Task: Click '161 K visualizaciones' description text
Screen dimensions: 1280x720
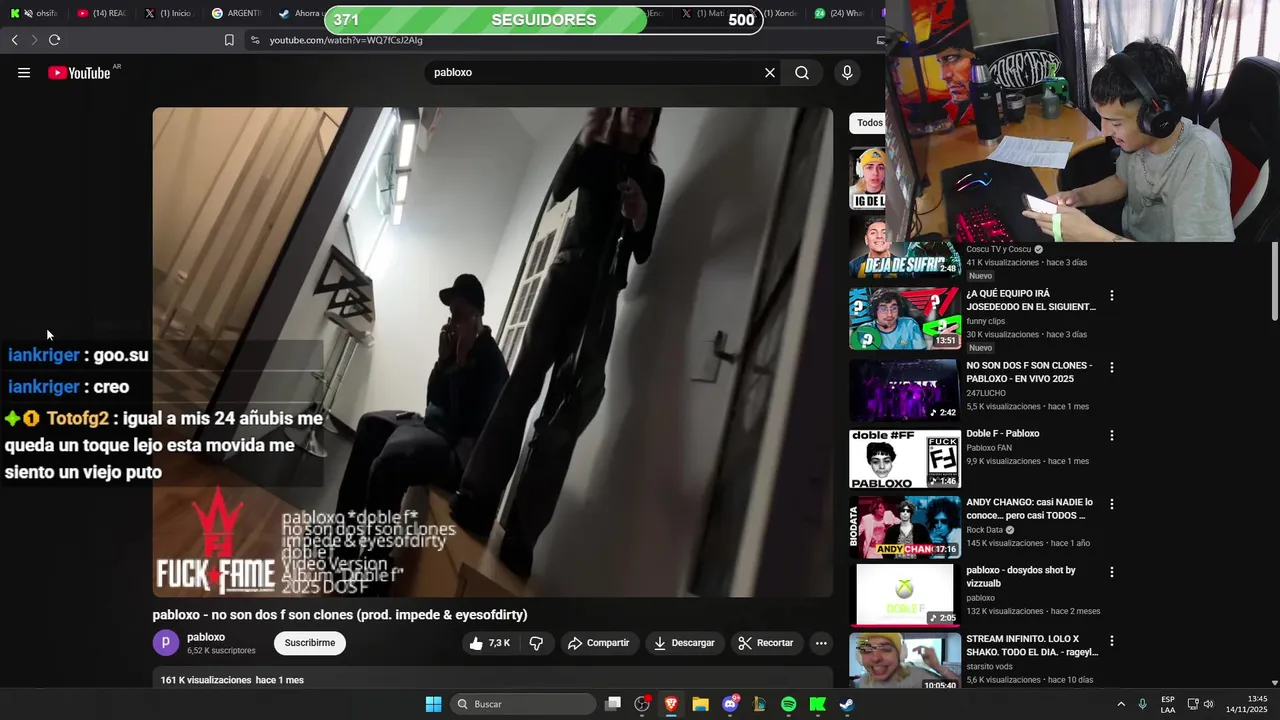Action: (x=205, y=680)
